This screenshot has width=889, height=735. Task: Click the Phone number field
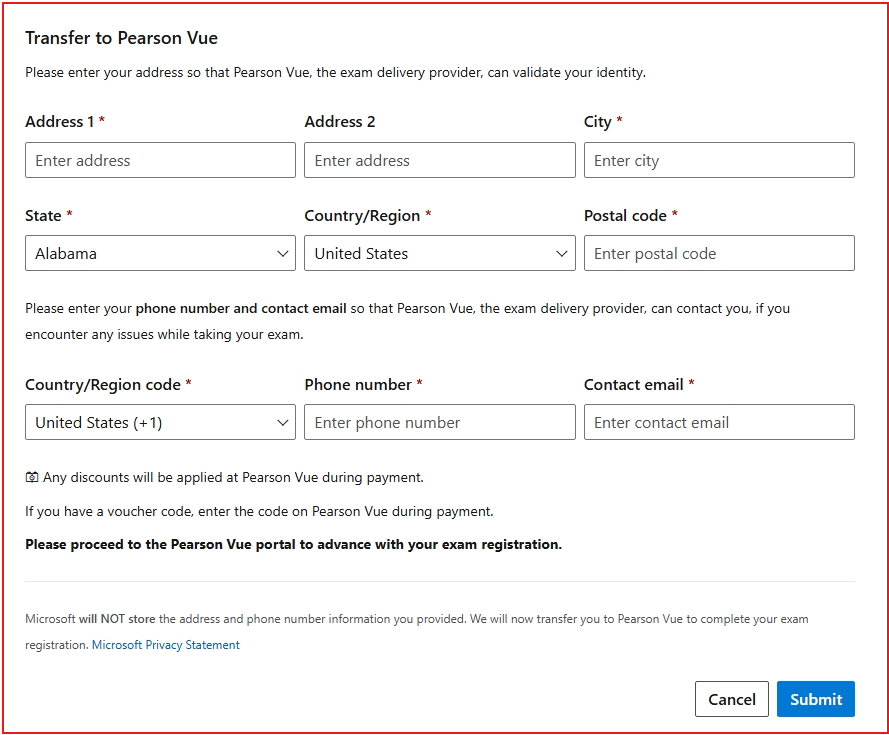point(440,422)
